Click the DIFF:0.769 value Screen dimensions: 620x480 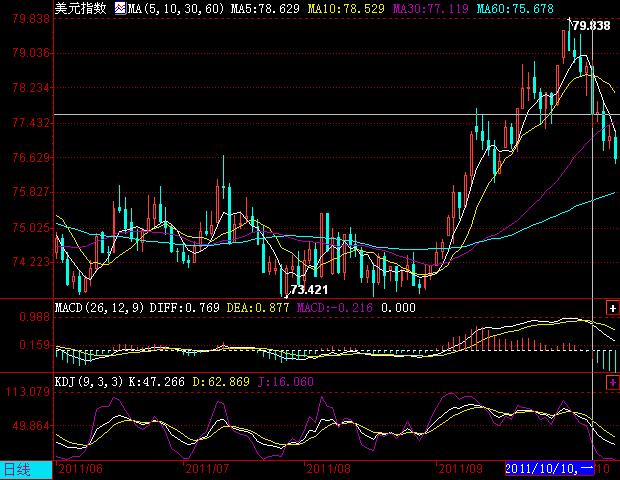tap(184, 308)
